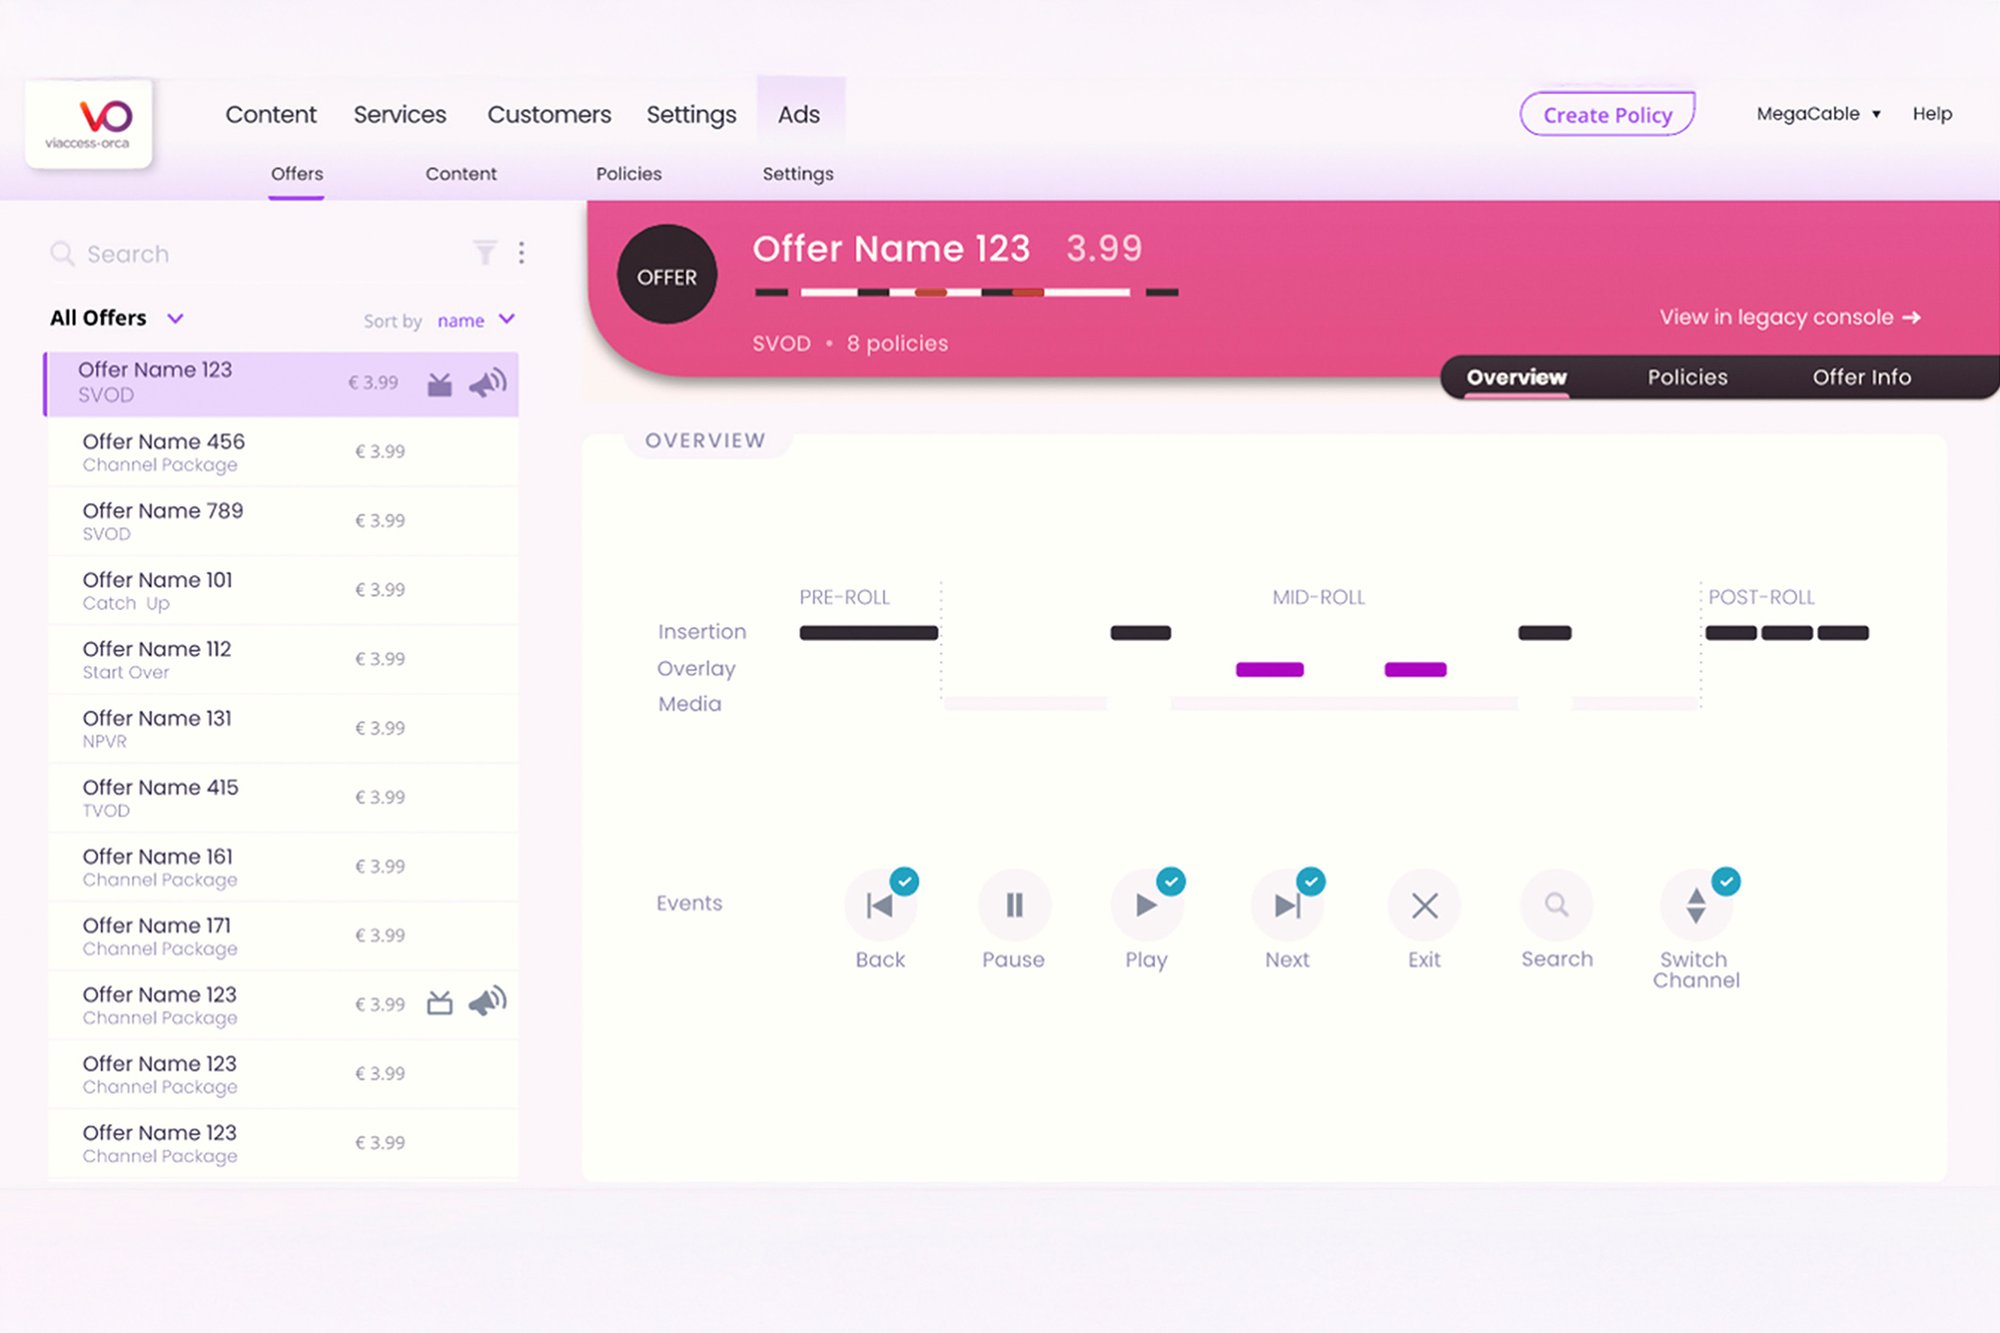Viewport: 2000px width, 1333px height.
Task: Click purple overlay bar in mid-roll timeline
Action: click(1269, 669)
